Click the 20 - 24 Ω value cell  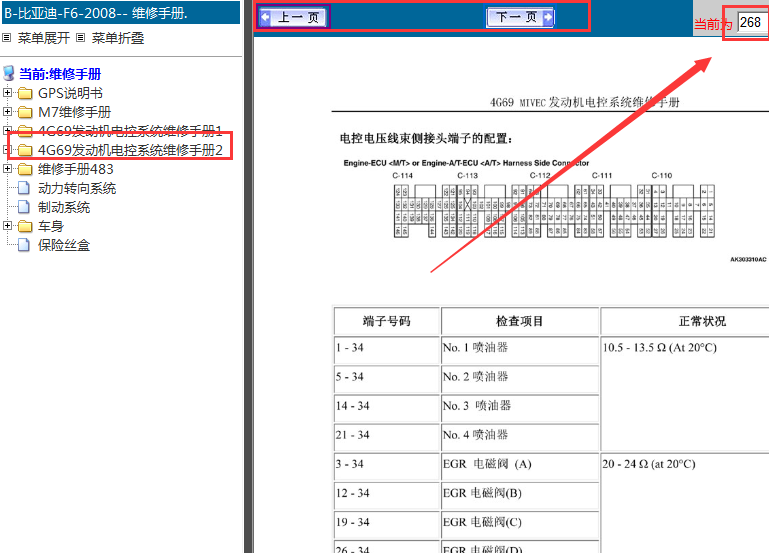tap(685, 503)
